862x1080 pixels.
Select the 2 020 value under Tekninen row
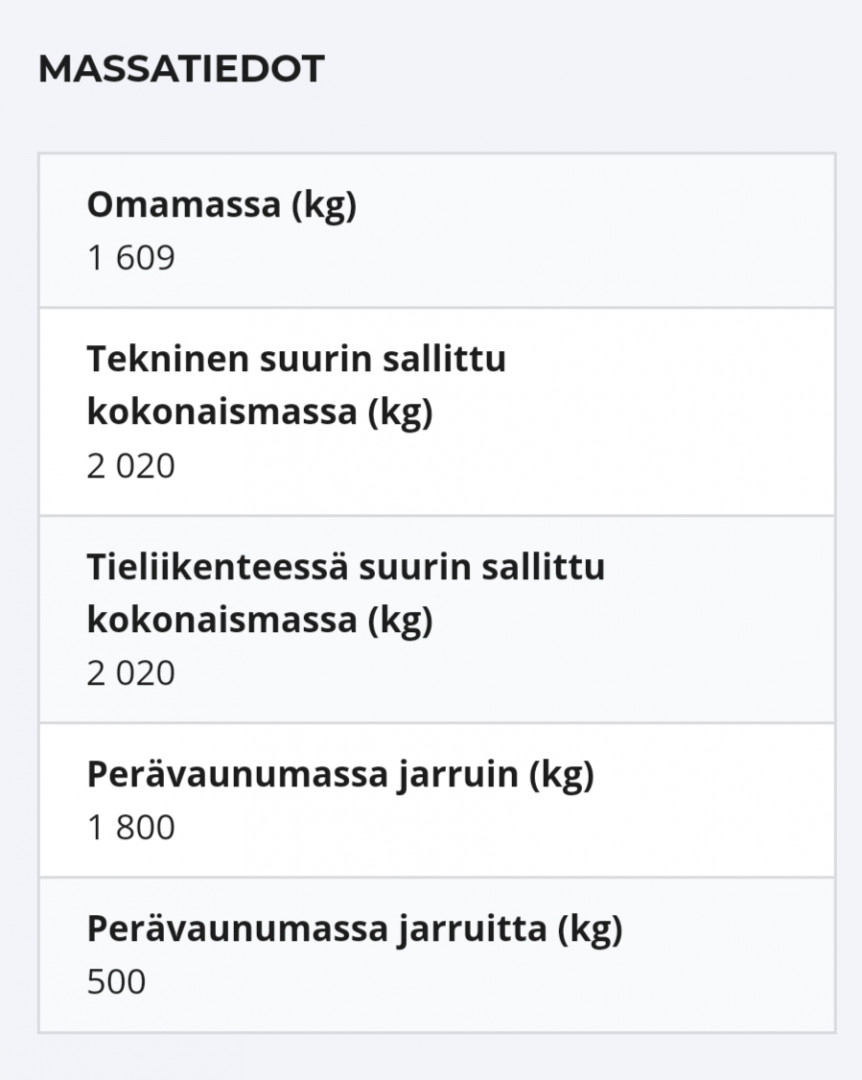[x=131, y=466]
